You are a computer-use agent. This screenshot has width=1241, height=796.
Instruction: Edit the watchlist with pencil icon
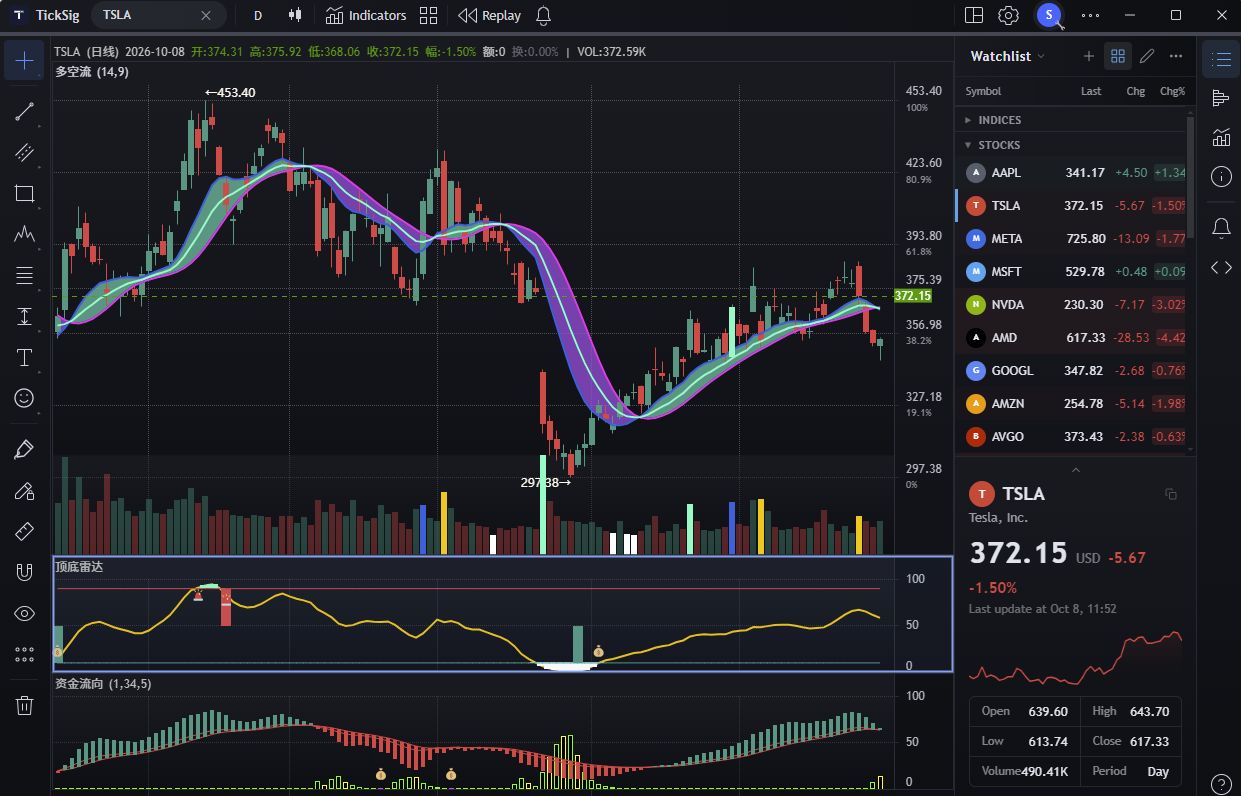pyautogui.click(x=1147, y=56)
